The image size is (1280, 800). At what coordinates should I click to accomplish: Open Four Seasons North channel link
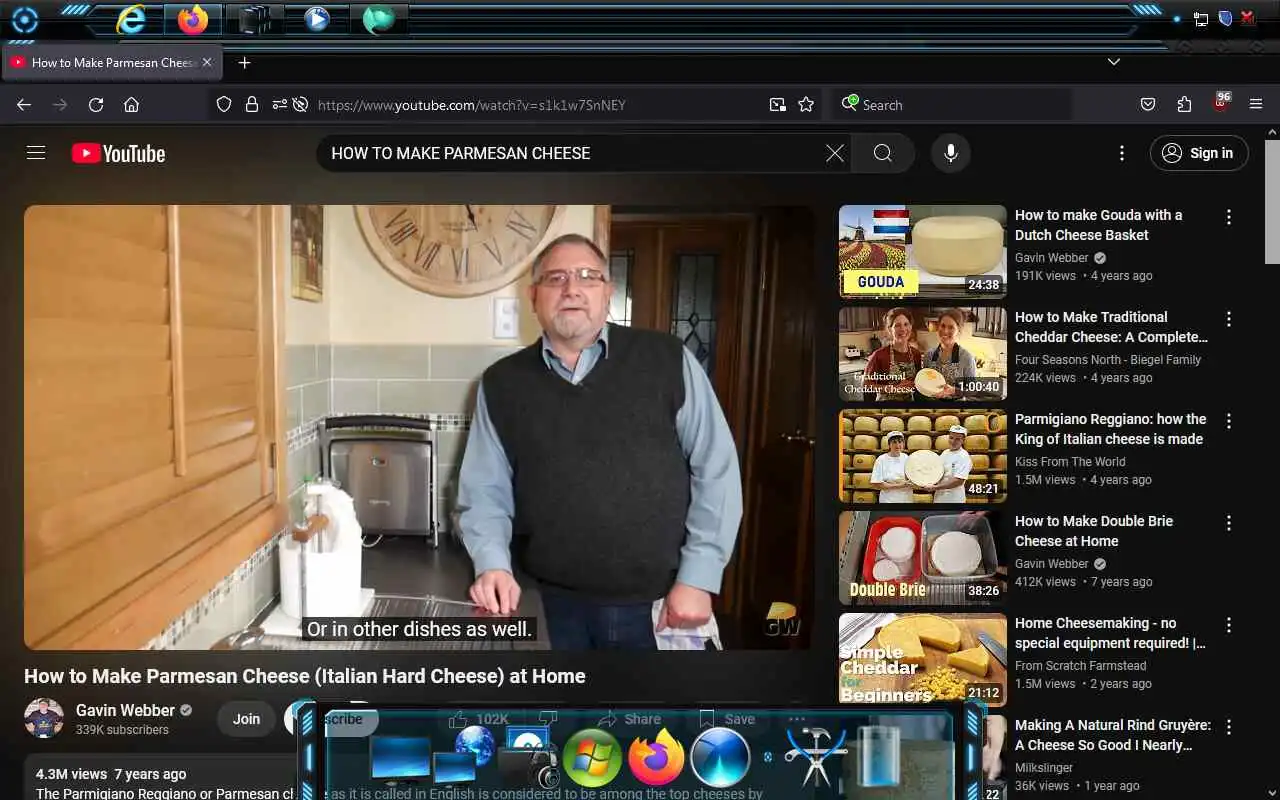(x=1108, y=360)
